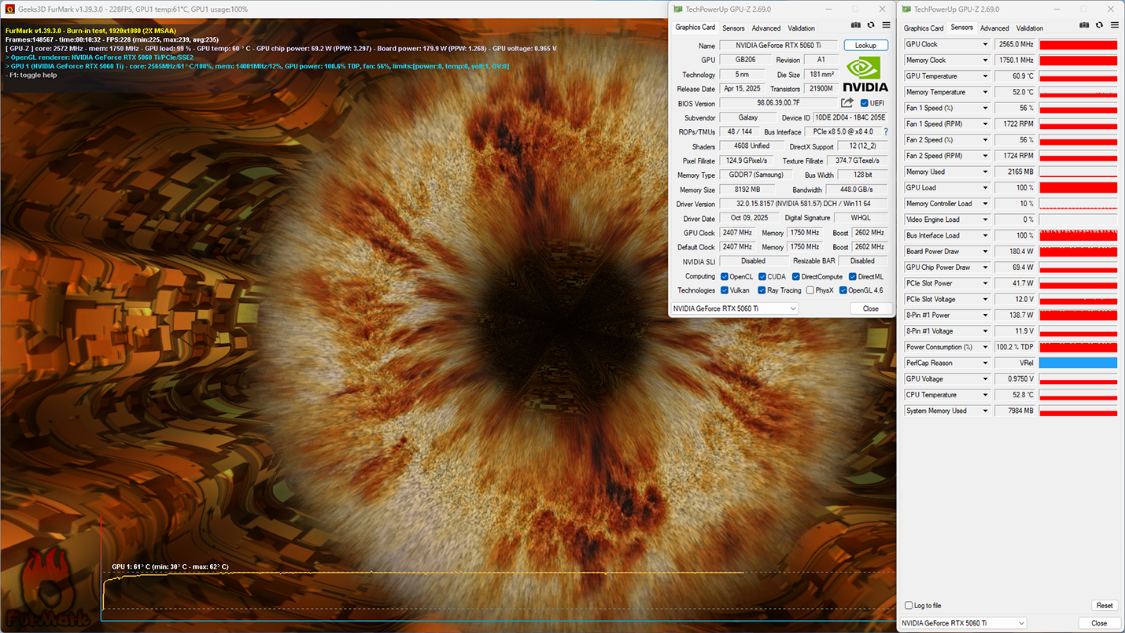Click the Bus Interface Load red graph
Viewport: 1125px width, 633px height.
1078,235
